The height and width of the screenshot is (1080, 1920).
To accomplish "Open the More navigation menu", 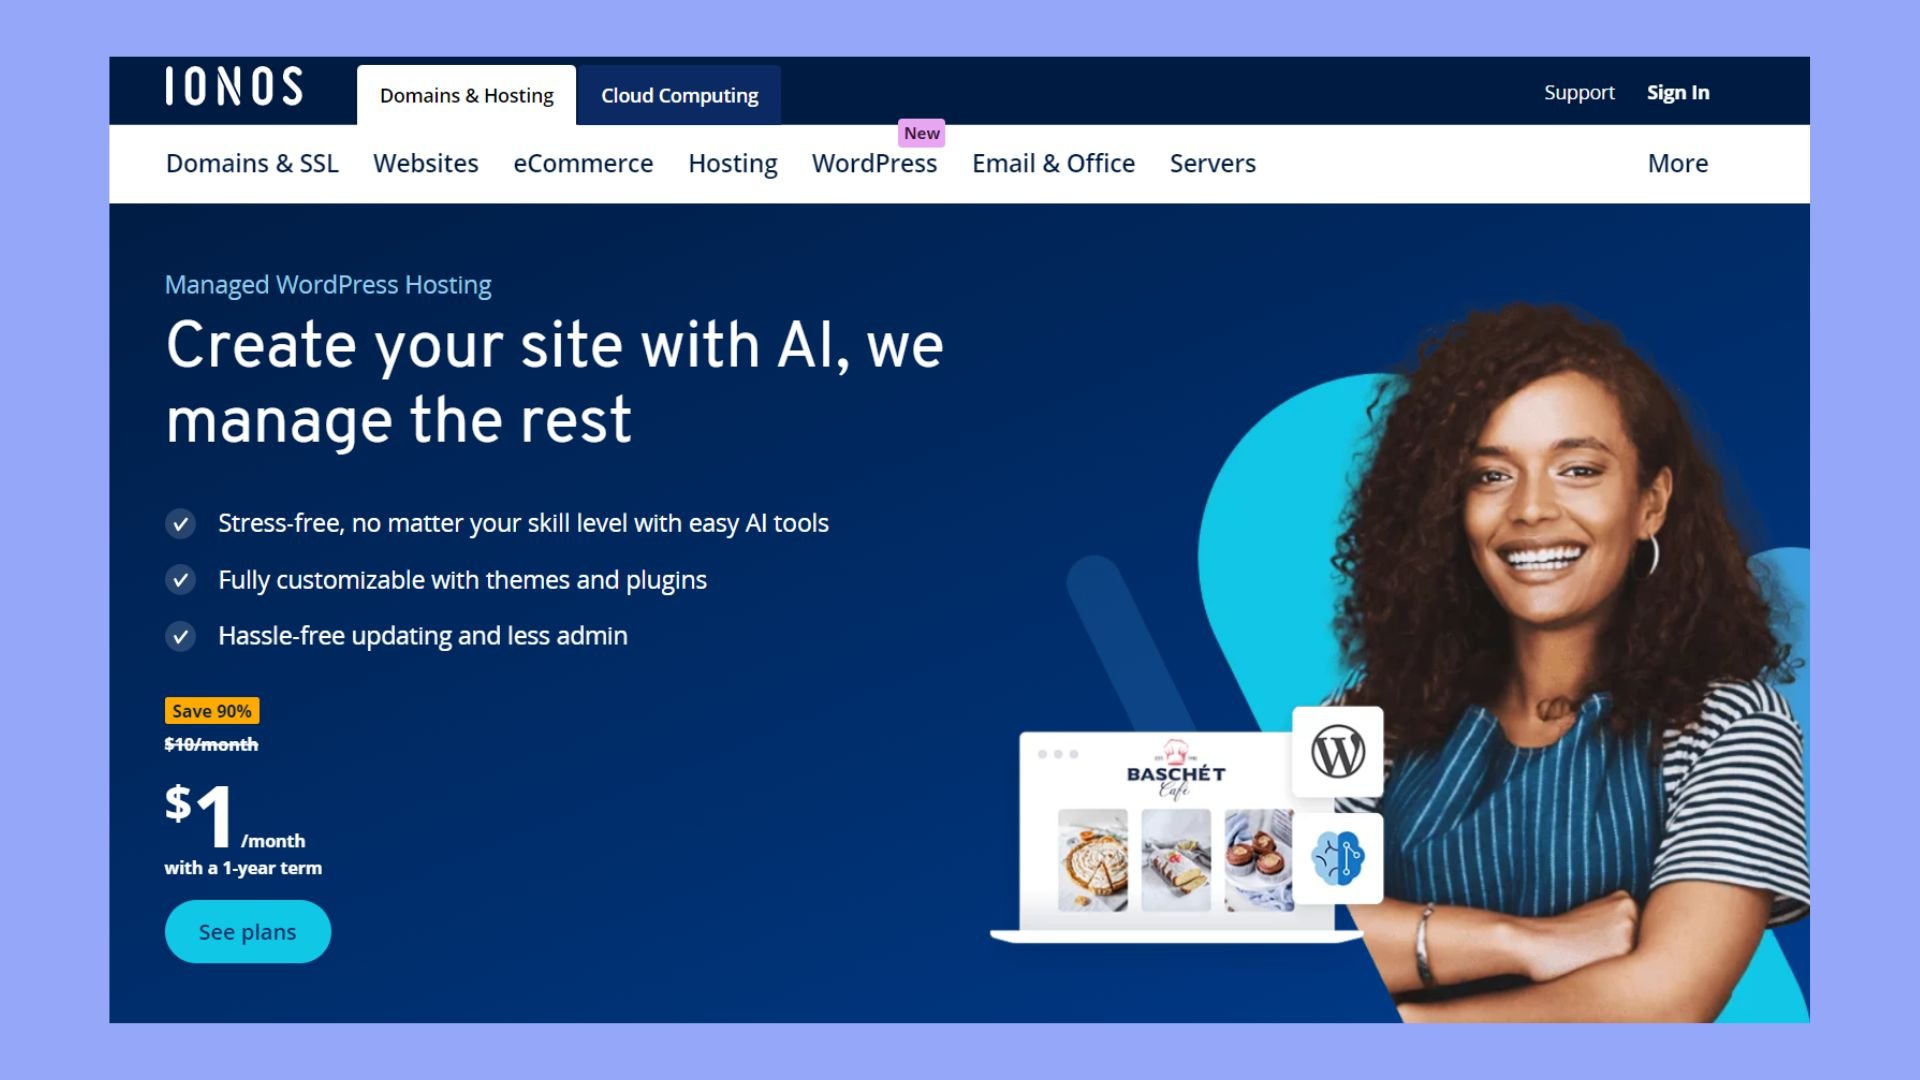I will tap(1678, 163).
